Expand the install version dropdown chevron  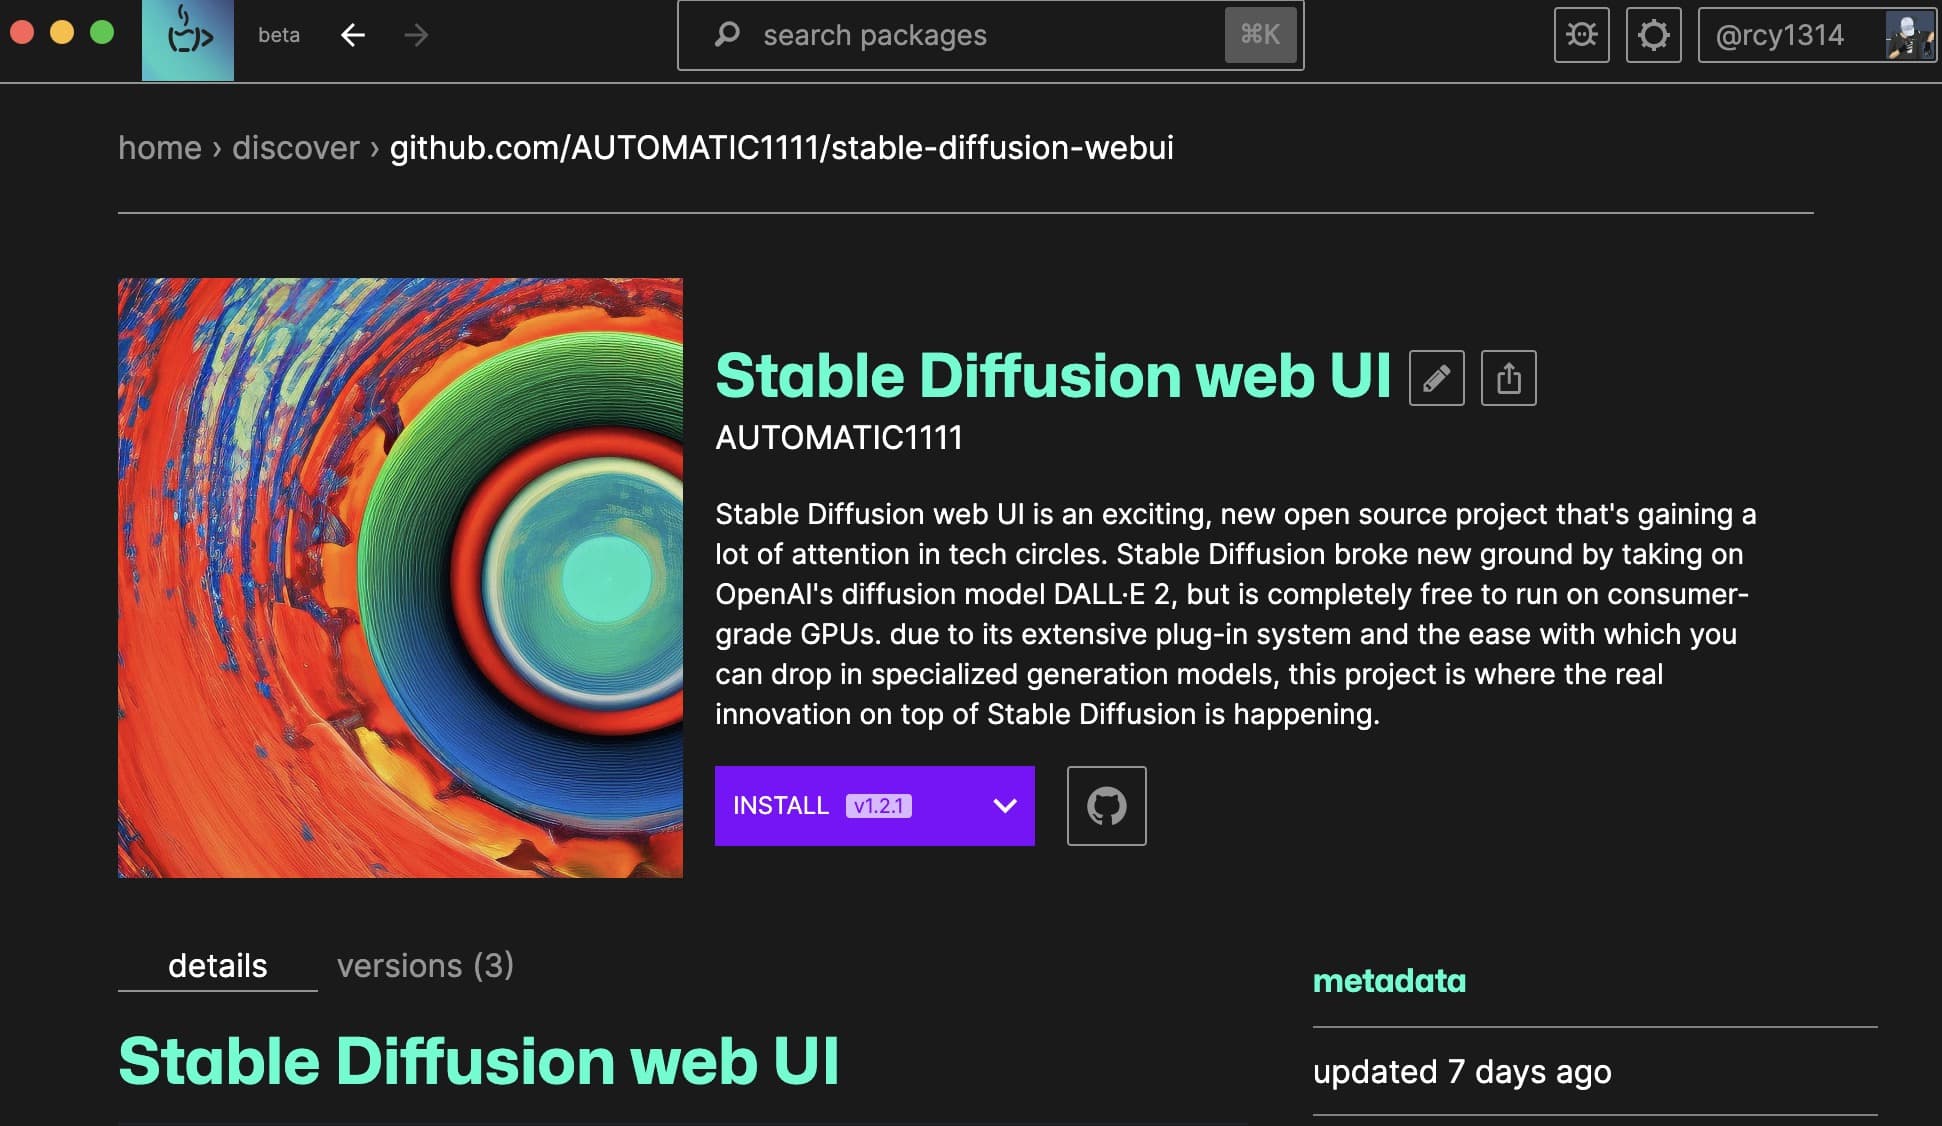(x=1004, y=806)
